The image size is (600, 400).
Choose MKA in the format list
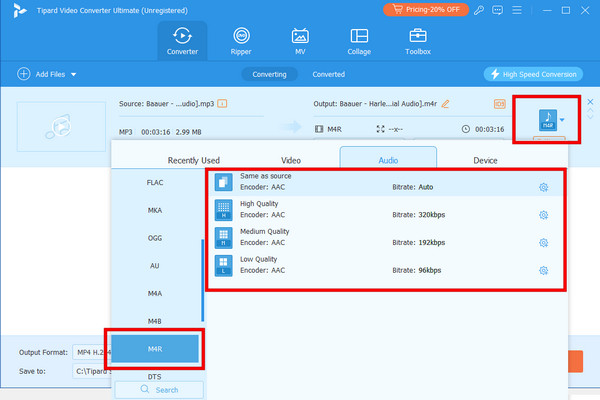pyautogui.click(x=155, y=210)
